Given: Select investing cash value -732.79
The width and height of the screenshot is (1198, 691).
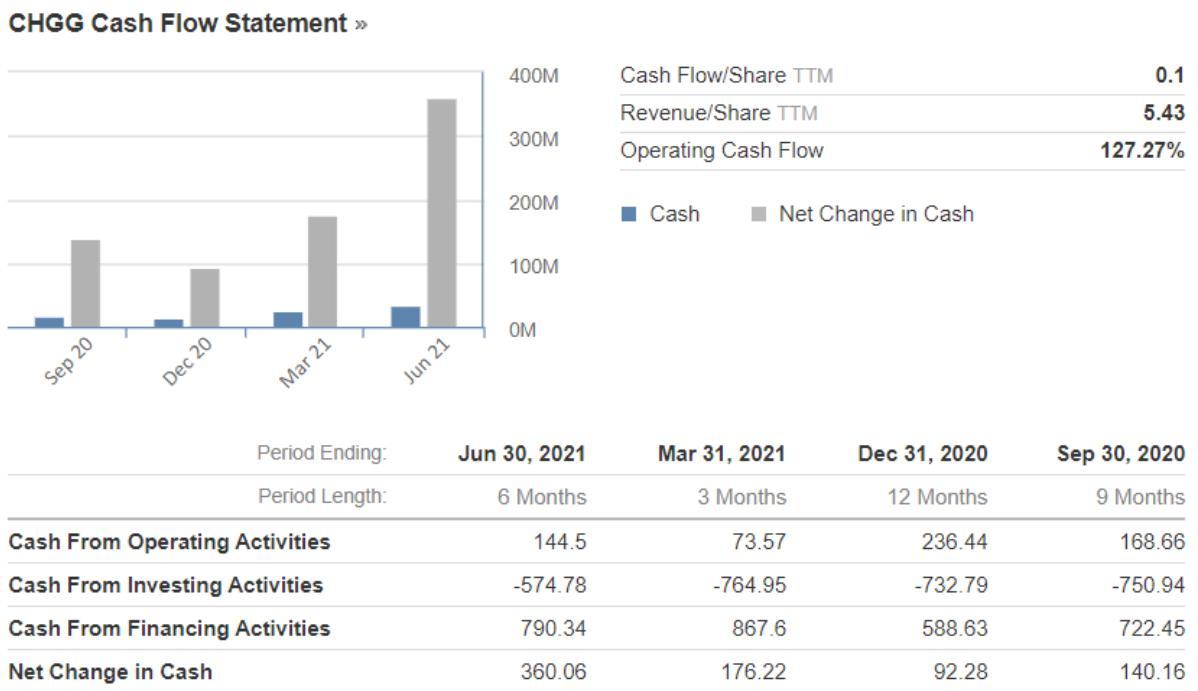Looking at the screenshot, I should (x=951, y=586).
